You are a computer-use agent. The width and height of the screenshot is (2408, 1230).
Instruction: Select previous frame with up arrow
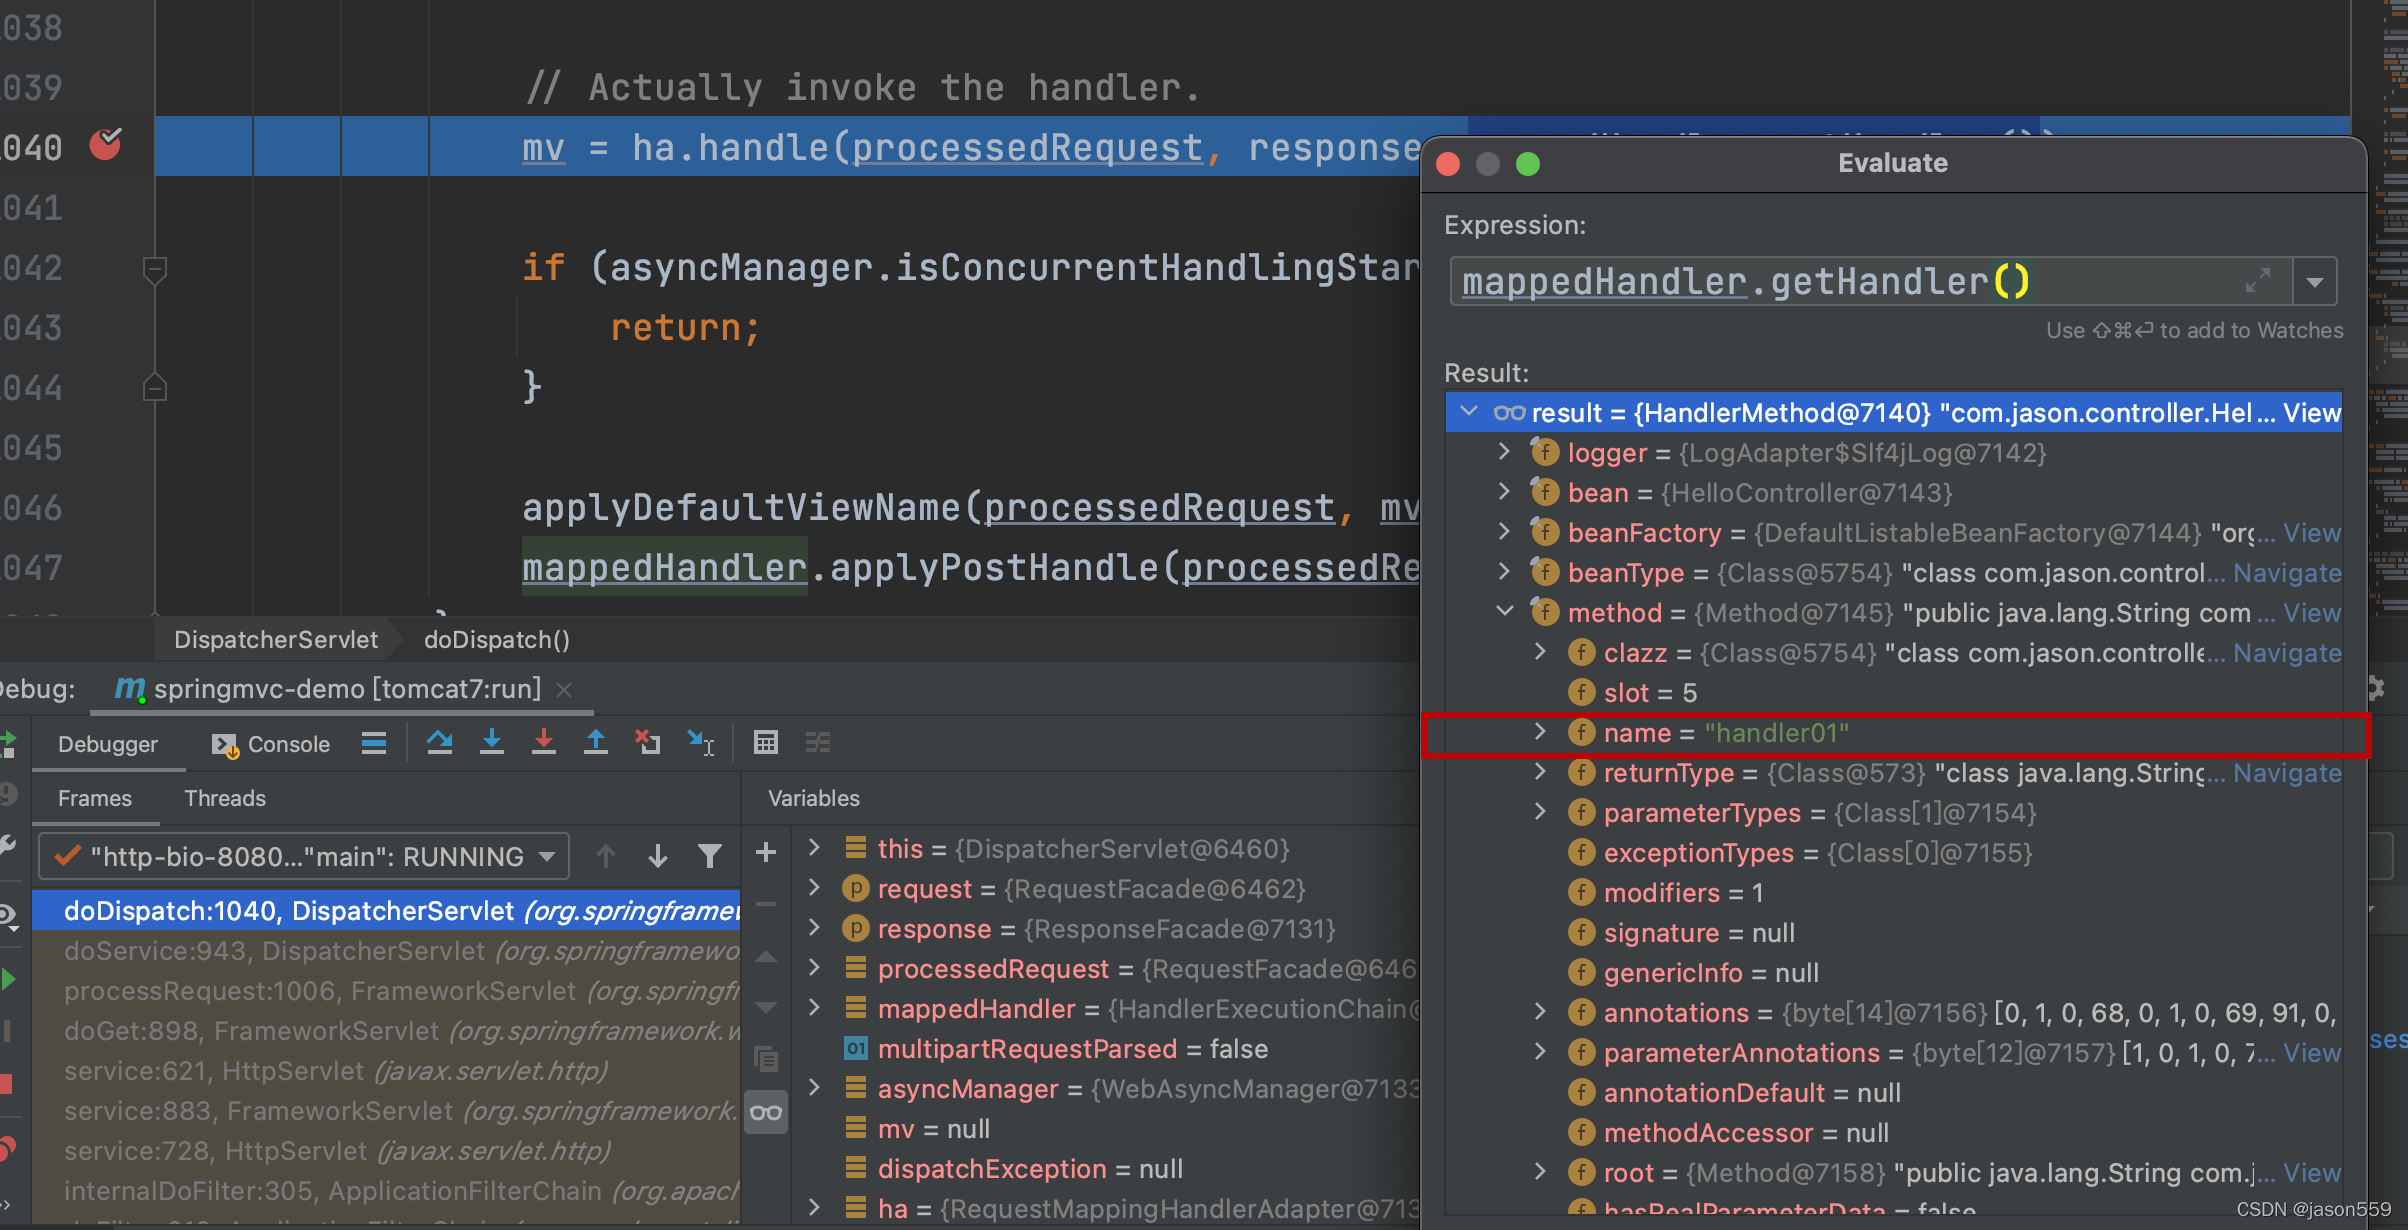click(x=605, y=856)
